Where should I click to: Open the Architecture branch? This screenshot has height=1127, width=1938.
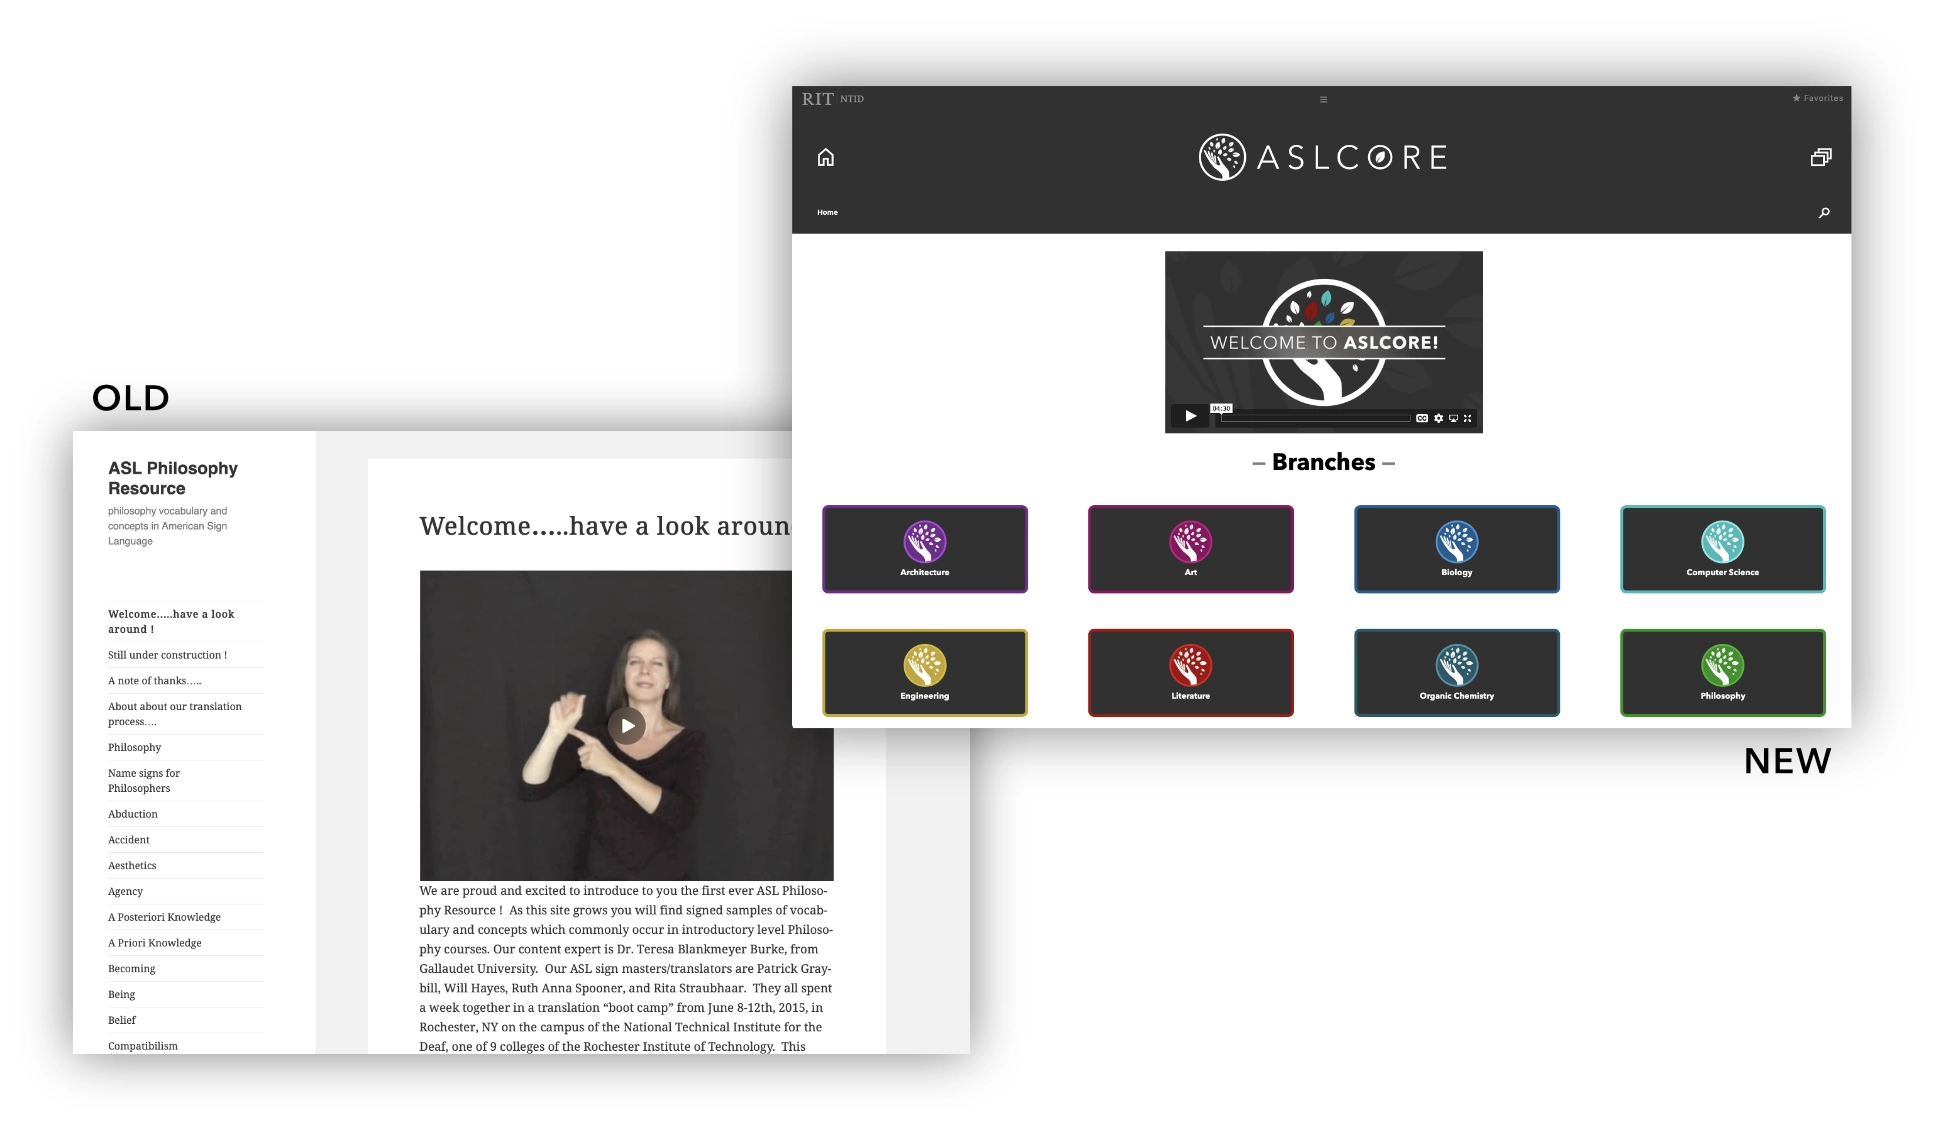tap(924, 549)
